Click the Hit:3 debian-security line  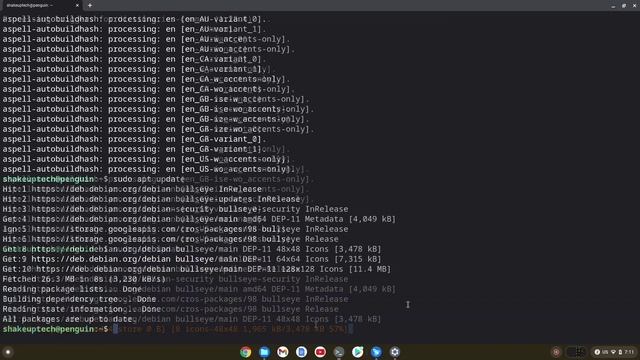(176, 209)
